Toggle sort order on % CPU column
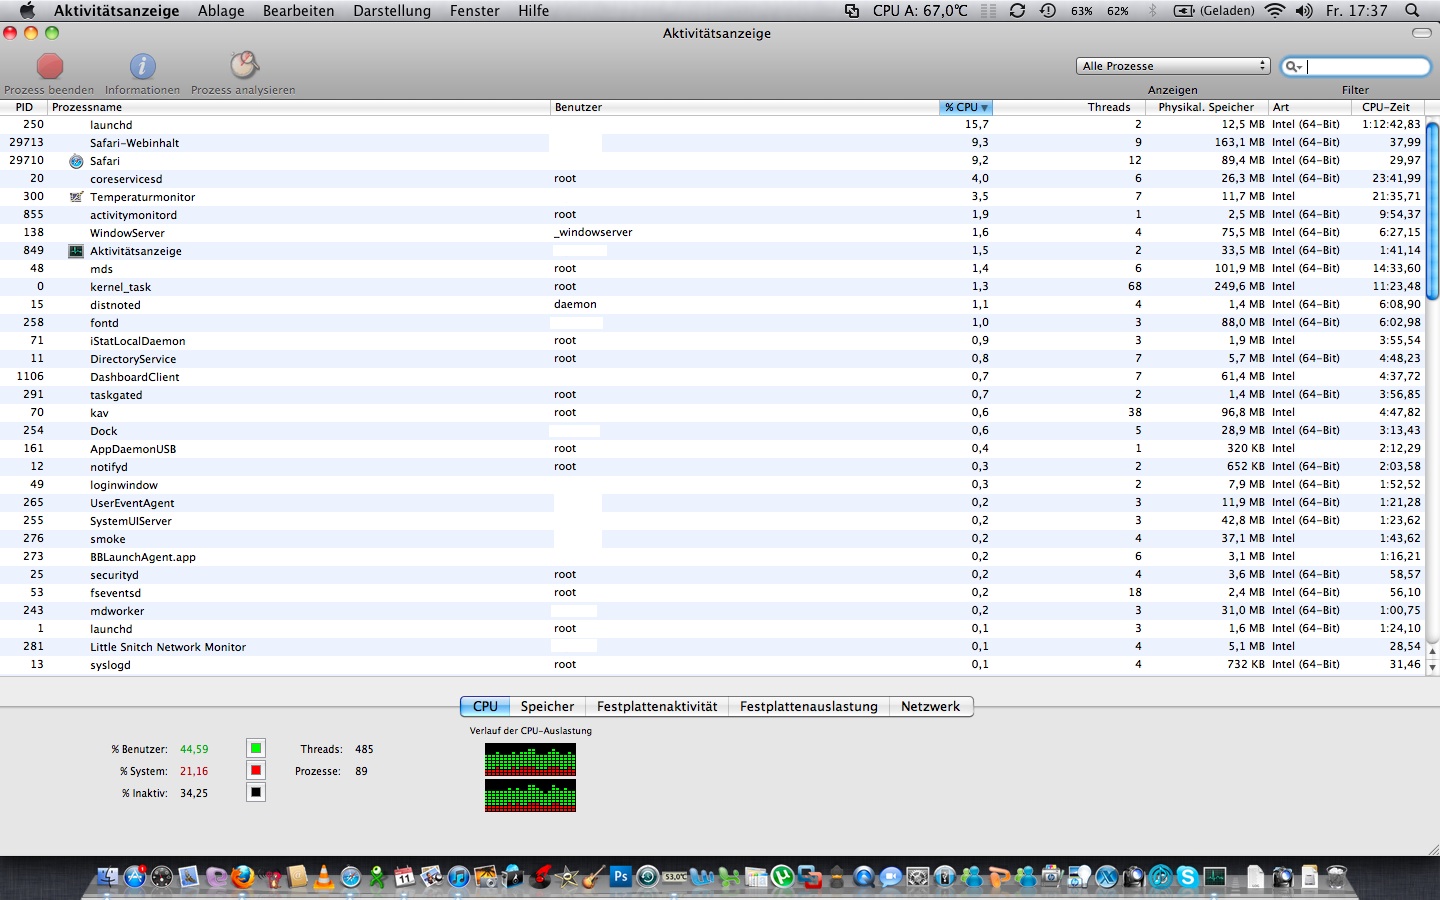The image size is (1440, 900). coord(966,107)
